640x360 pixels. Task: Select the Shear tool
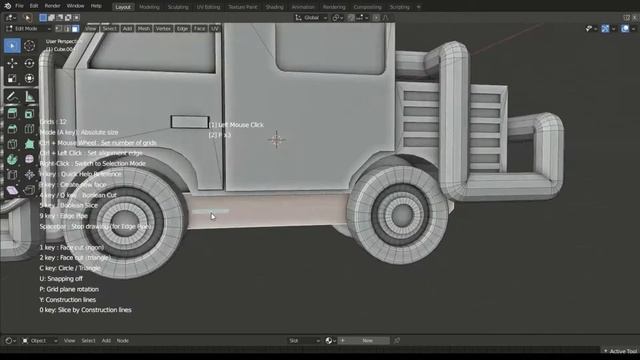pos(12,190)
